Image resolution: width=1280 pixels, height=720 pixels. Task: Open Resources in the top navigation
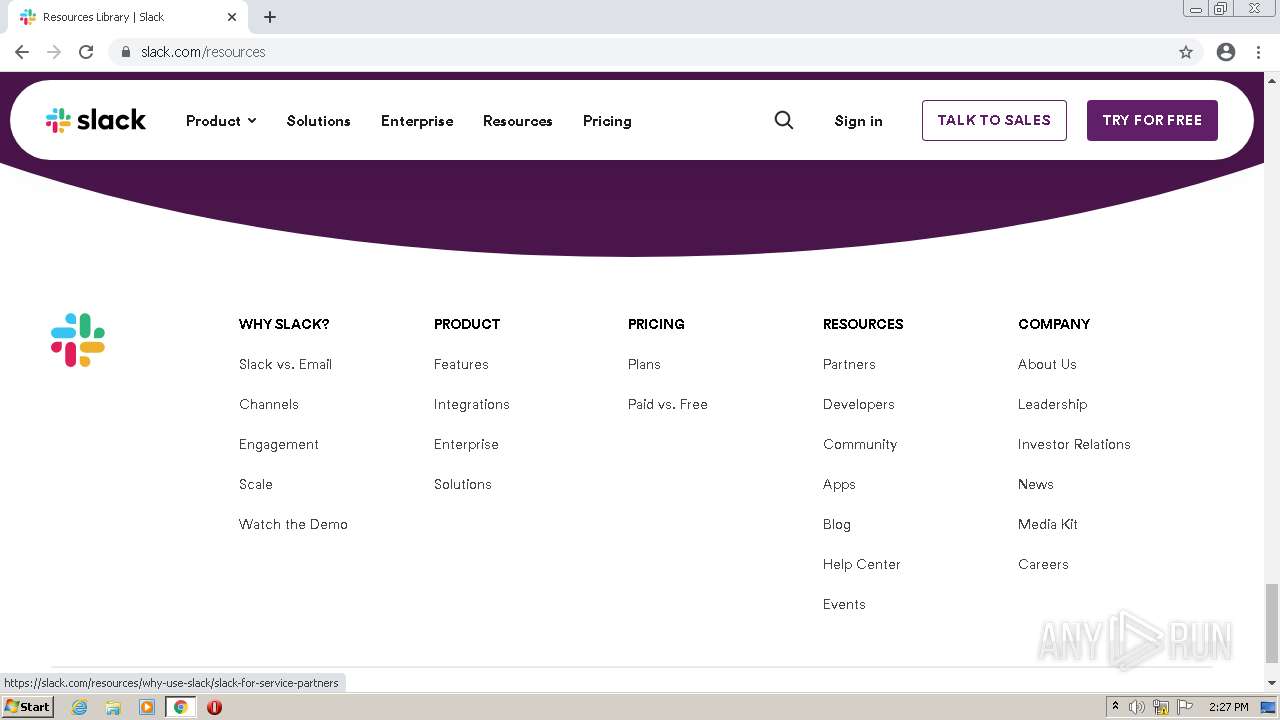tap(518, 121)
